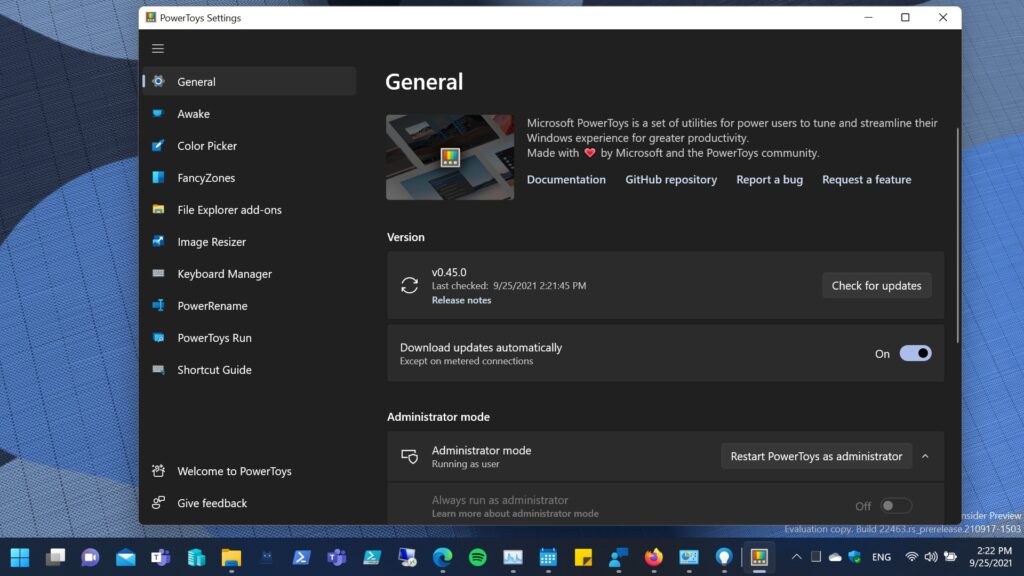Click the Check for updates button

(x=876, y=285)
